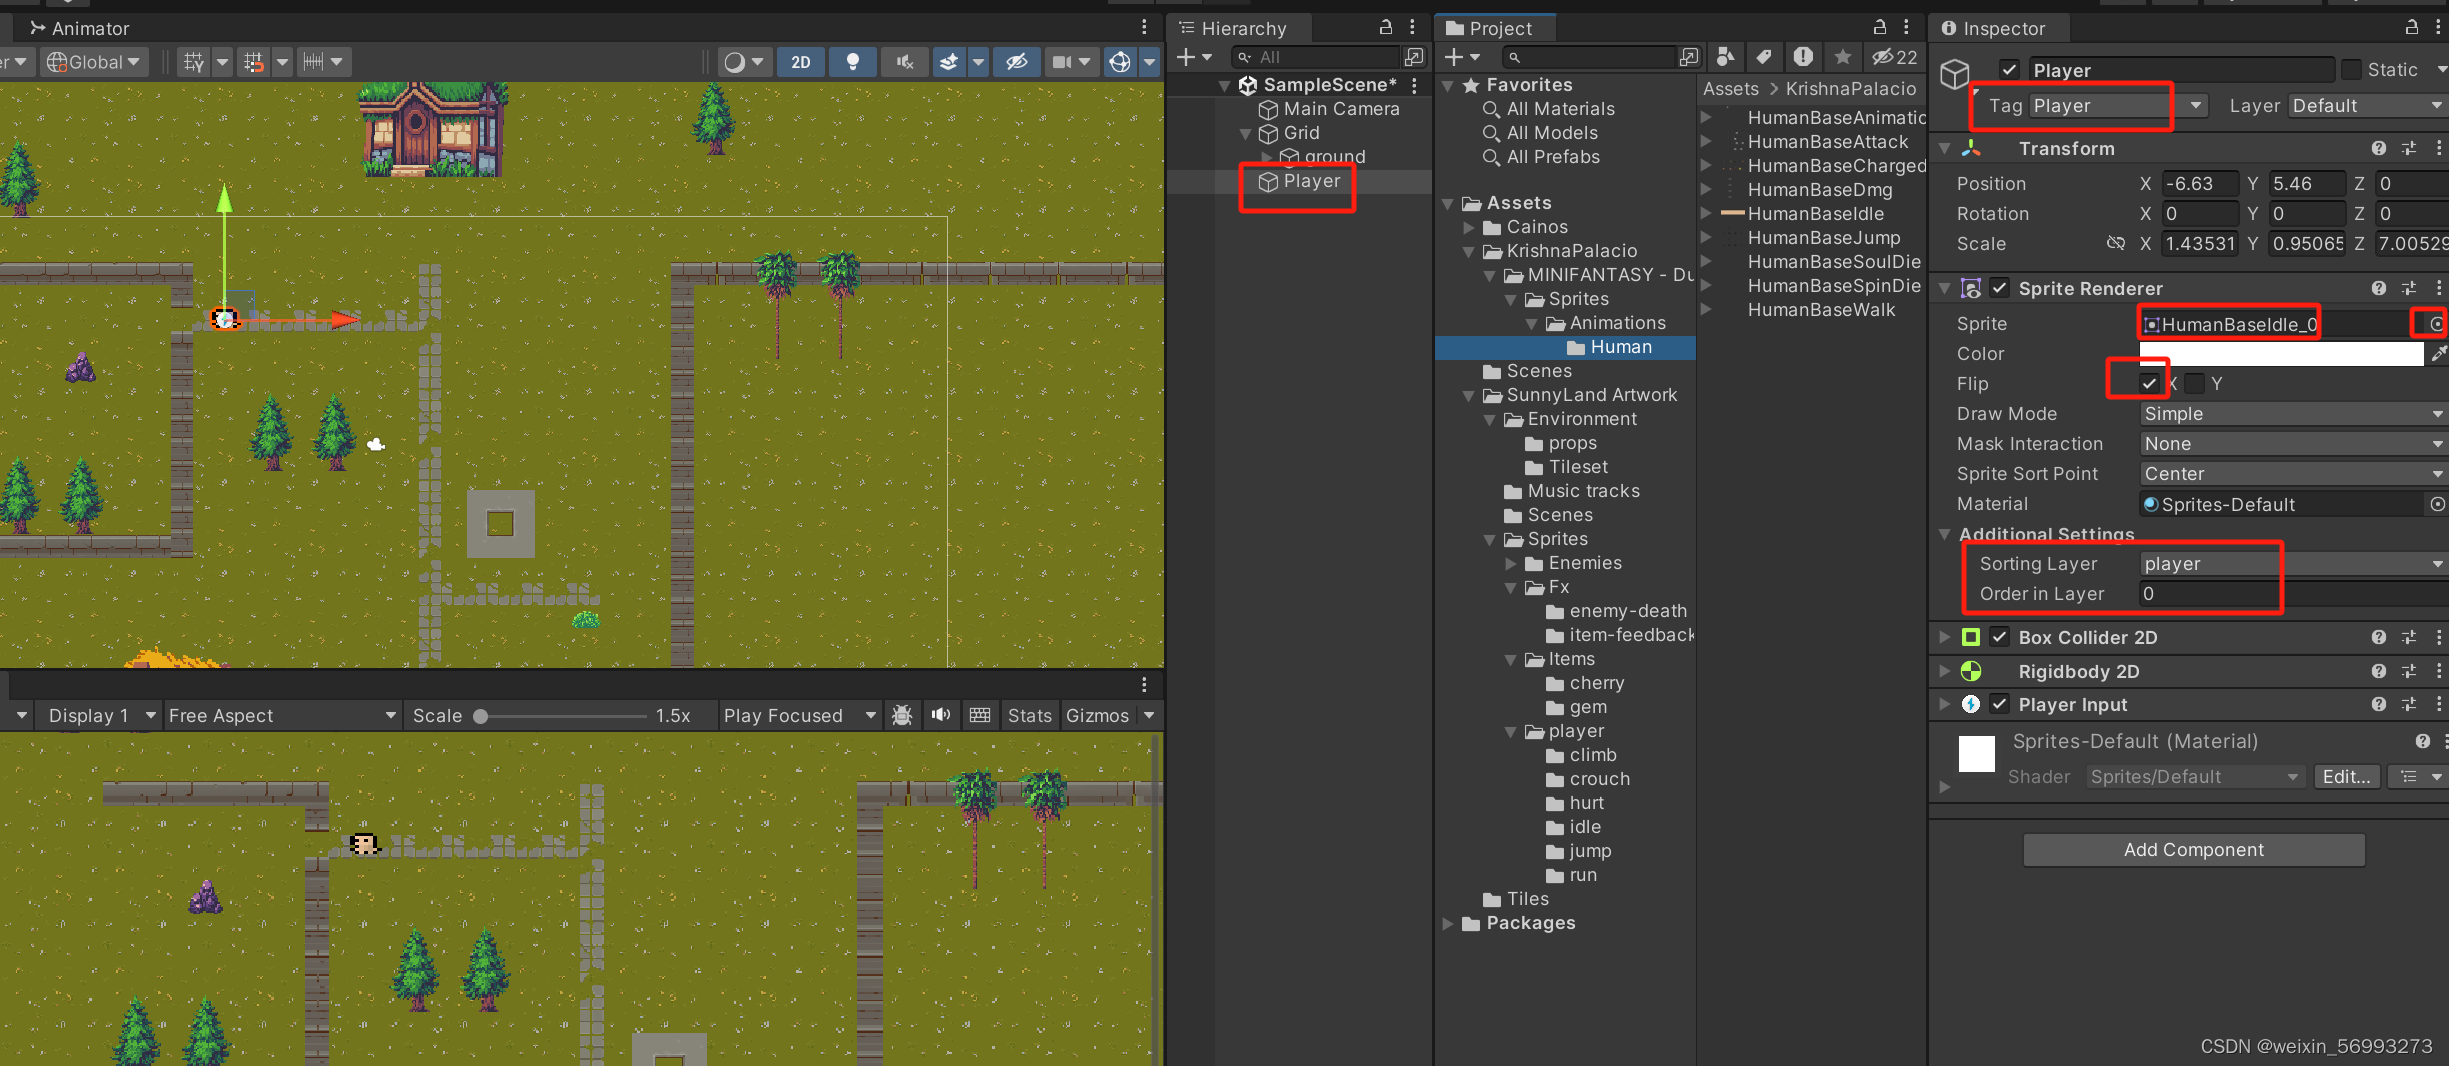Click the search by type icon in Project
This screenshot has height=1066, width=2449.
click(x=1725, y=57)
